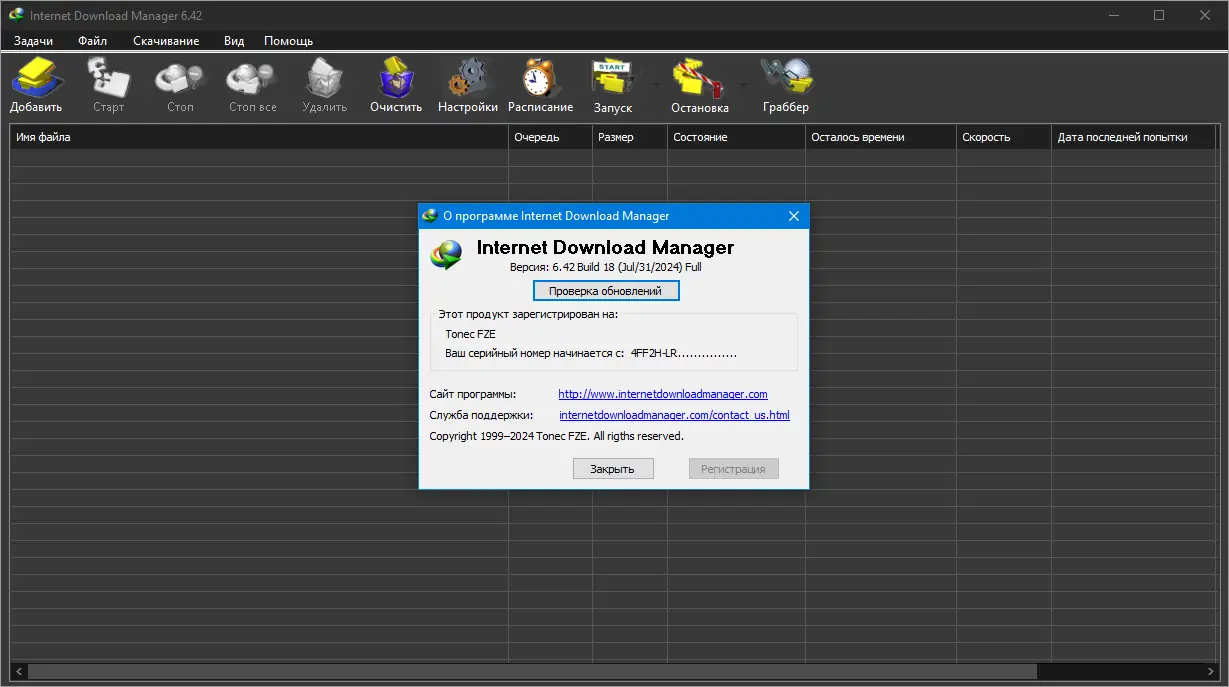Sort downloads by the Размер column header

pos(628,136)
